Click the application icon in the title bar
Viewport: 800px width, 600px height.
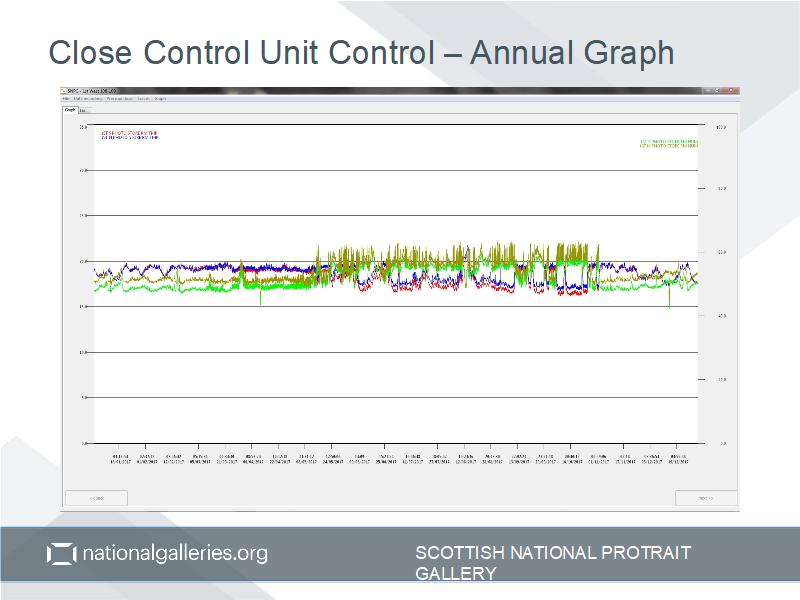pyautogui.click(x=65, y=91)
